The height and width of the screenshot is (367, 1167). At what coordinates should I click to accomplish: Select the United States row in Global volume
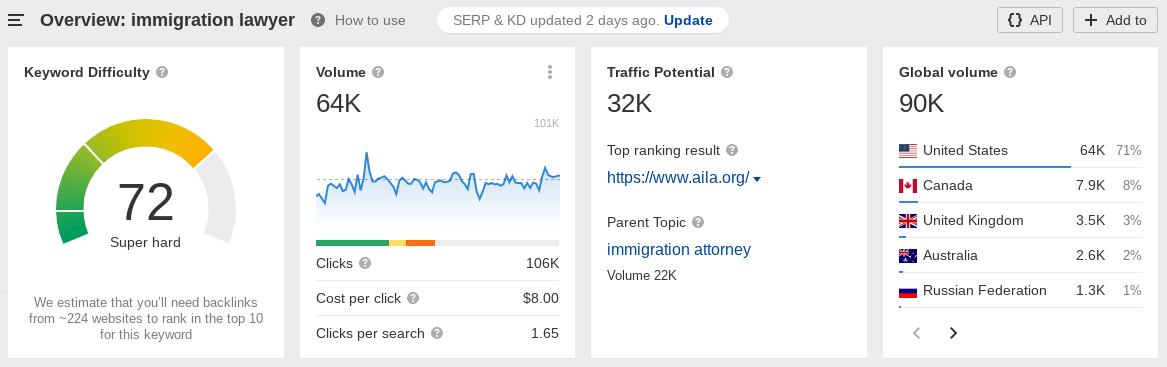coord(1020,151)
